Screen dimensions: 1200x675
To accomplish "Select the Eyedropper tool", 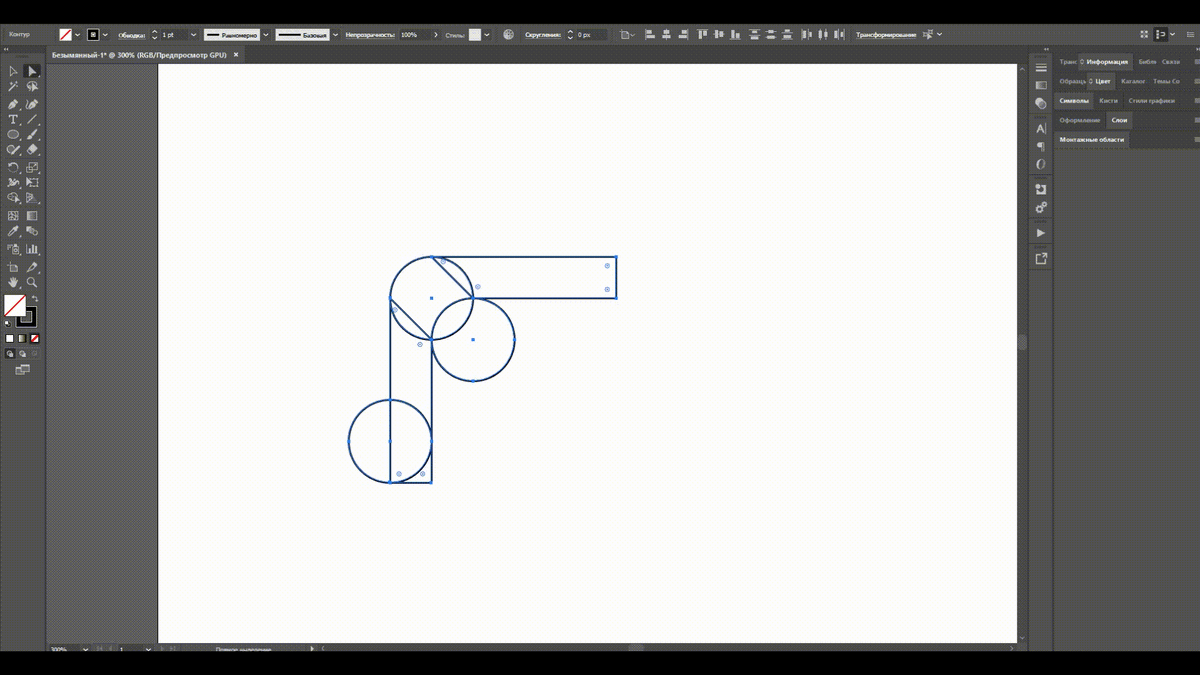I will pyautogui.click(x=13, y=231).
